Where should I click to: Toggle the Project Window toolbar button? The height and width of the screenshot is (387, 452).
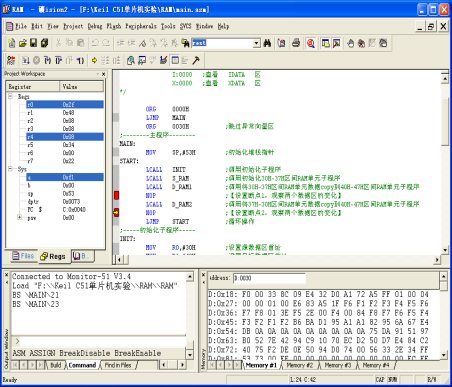click(x=325, y=43)
